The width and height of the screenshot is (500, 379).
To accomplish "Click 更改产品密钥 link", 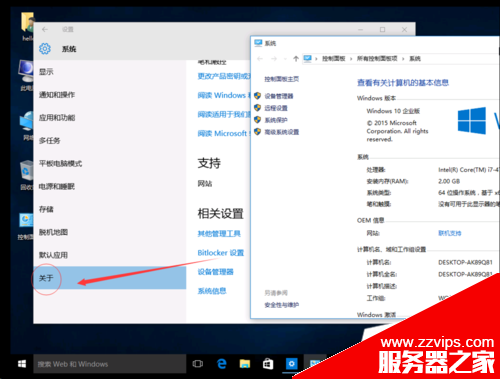I will tap(224, 76).
